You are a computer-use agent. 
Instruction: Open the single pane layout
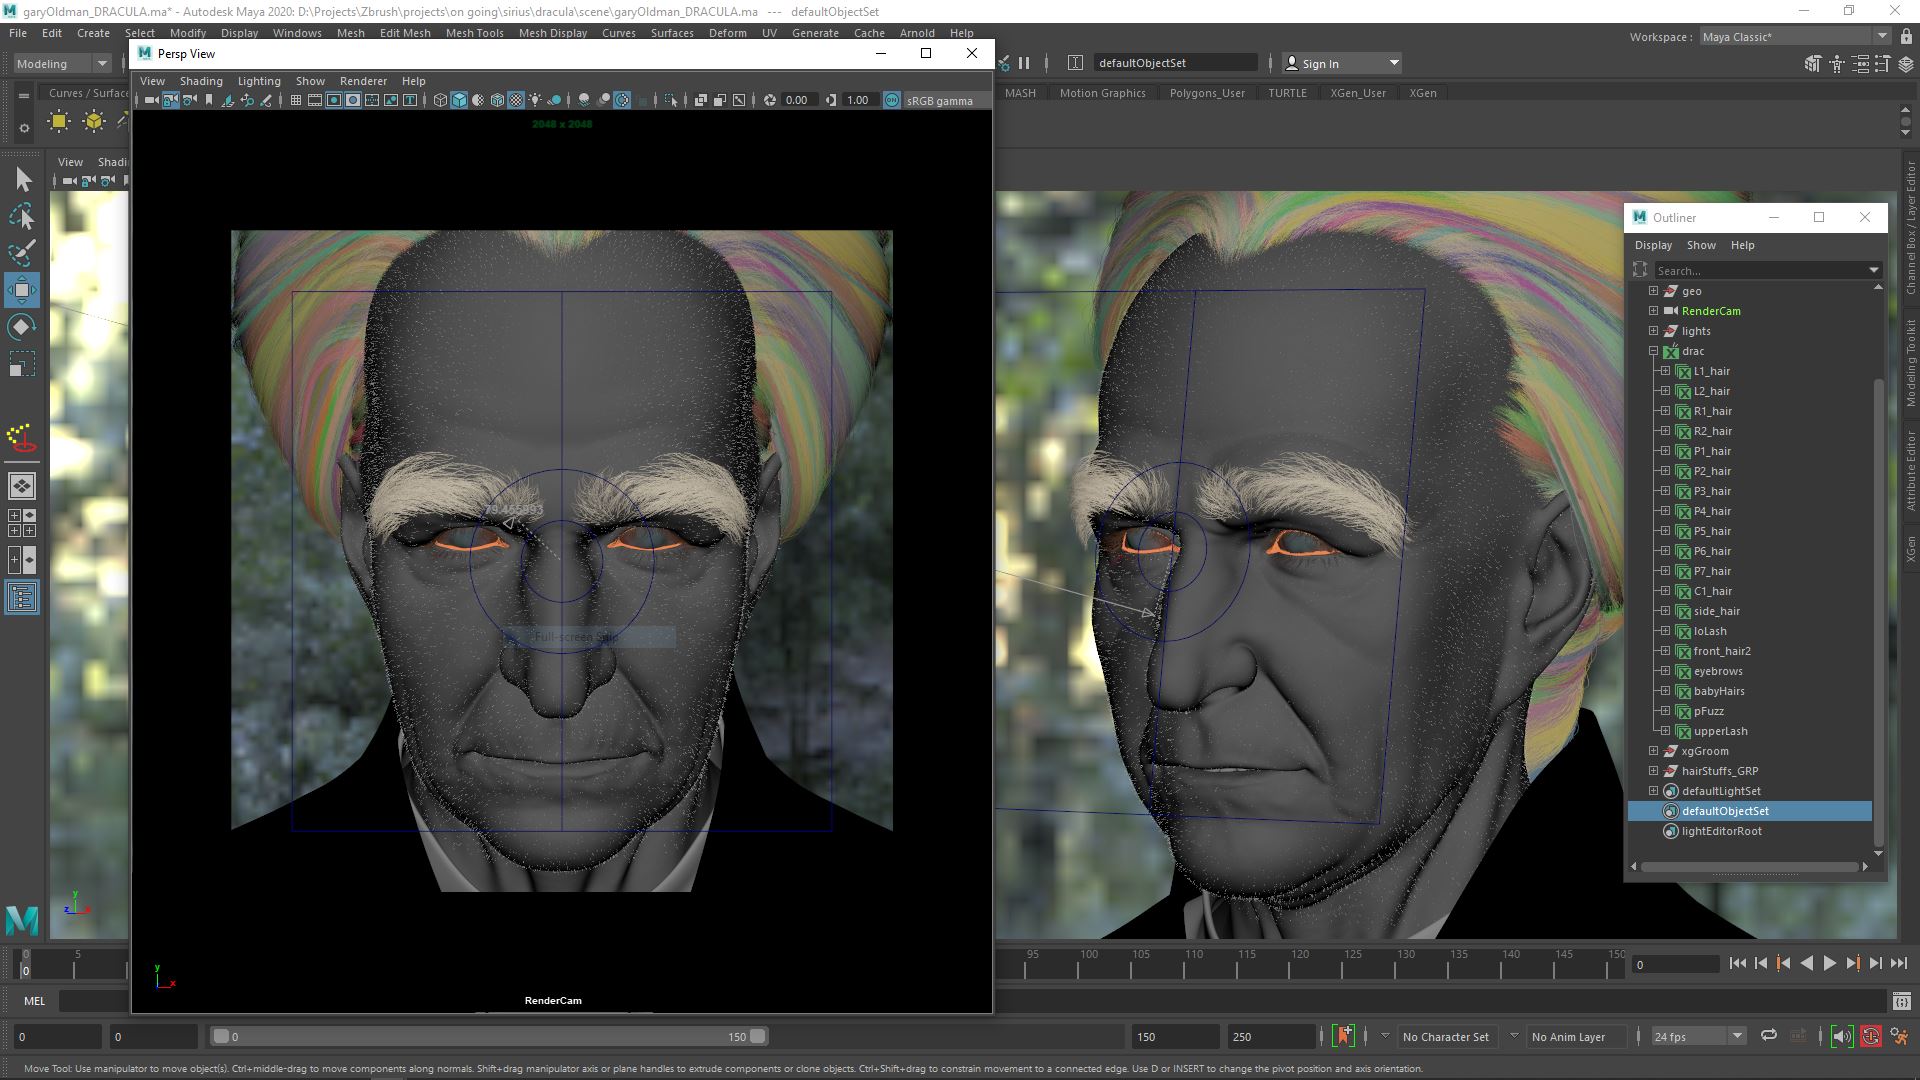(22, 486)
